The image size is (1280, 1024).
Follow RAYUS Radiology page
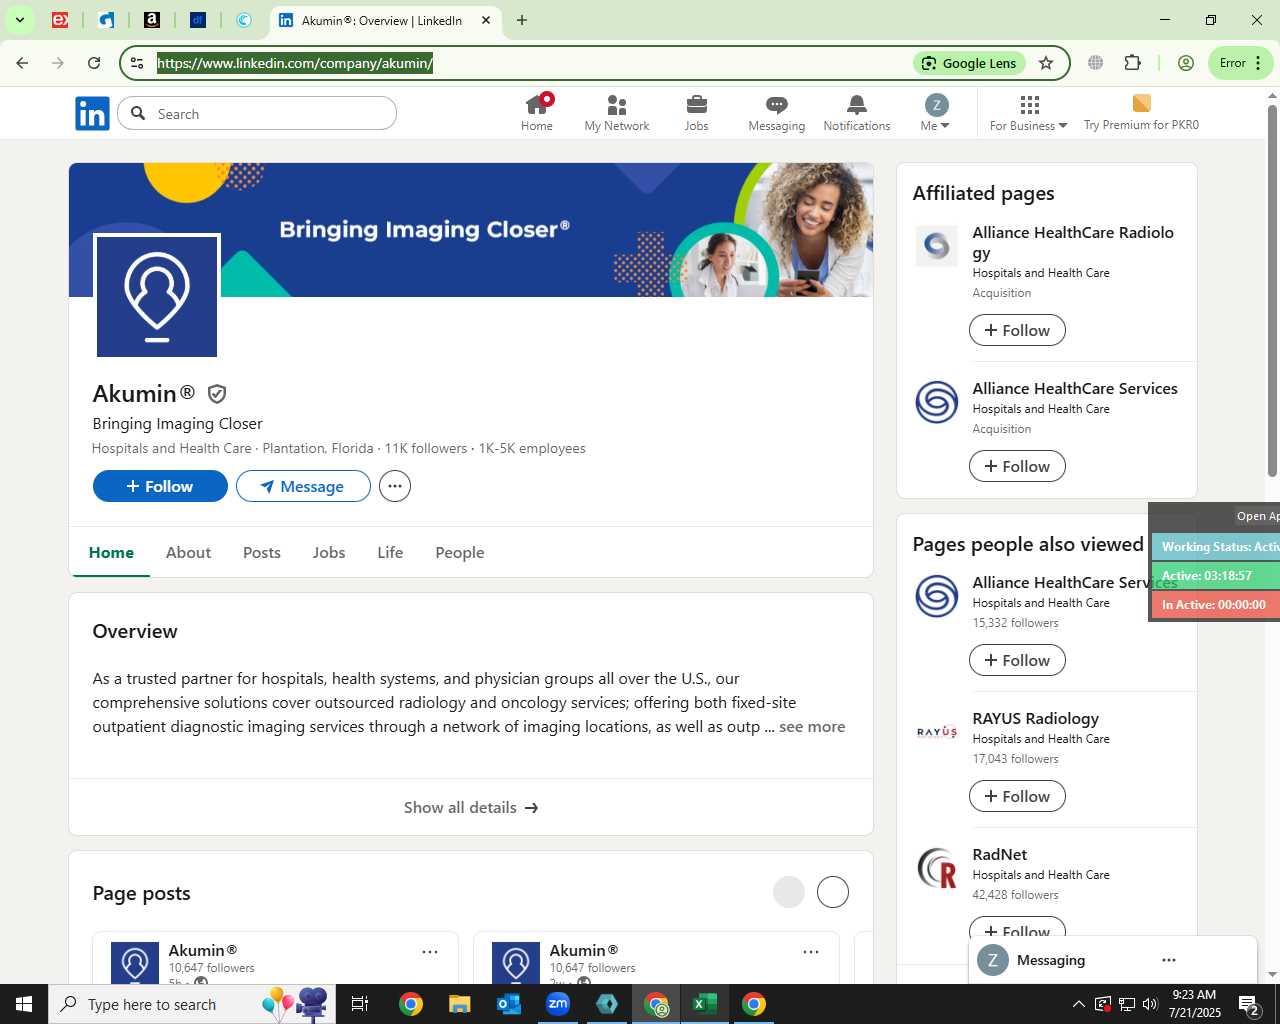pyautogui.click(x=1017, y=796)
